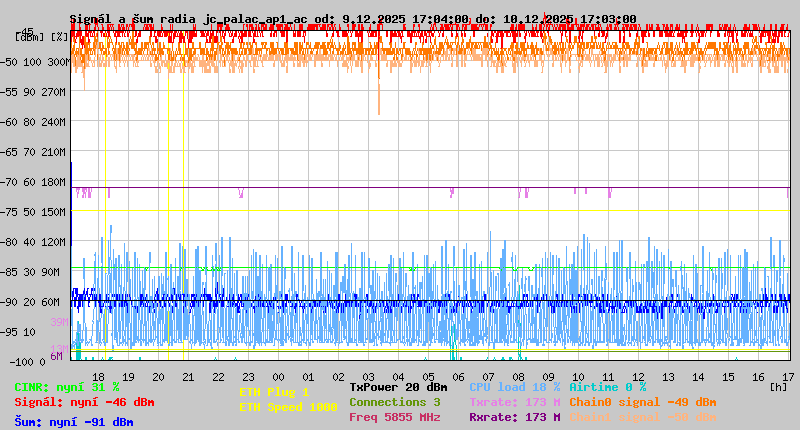Click the Chain0 signal -49 dBm label
Image resolution: width=800 pixels, height=430 pixels.
643,402
